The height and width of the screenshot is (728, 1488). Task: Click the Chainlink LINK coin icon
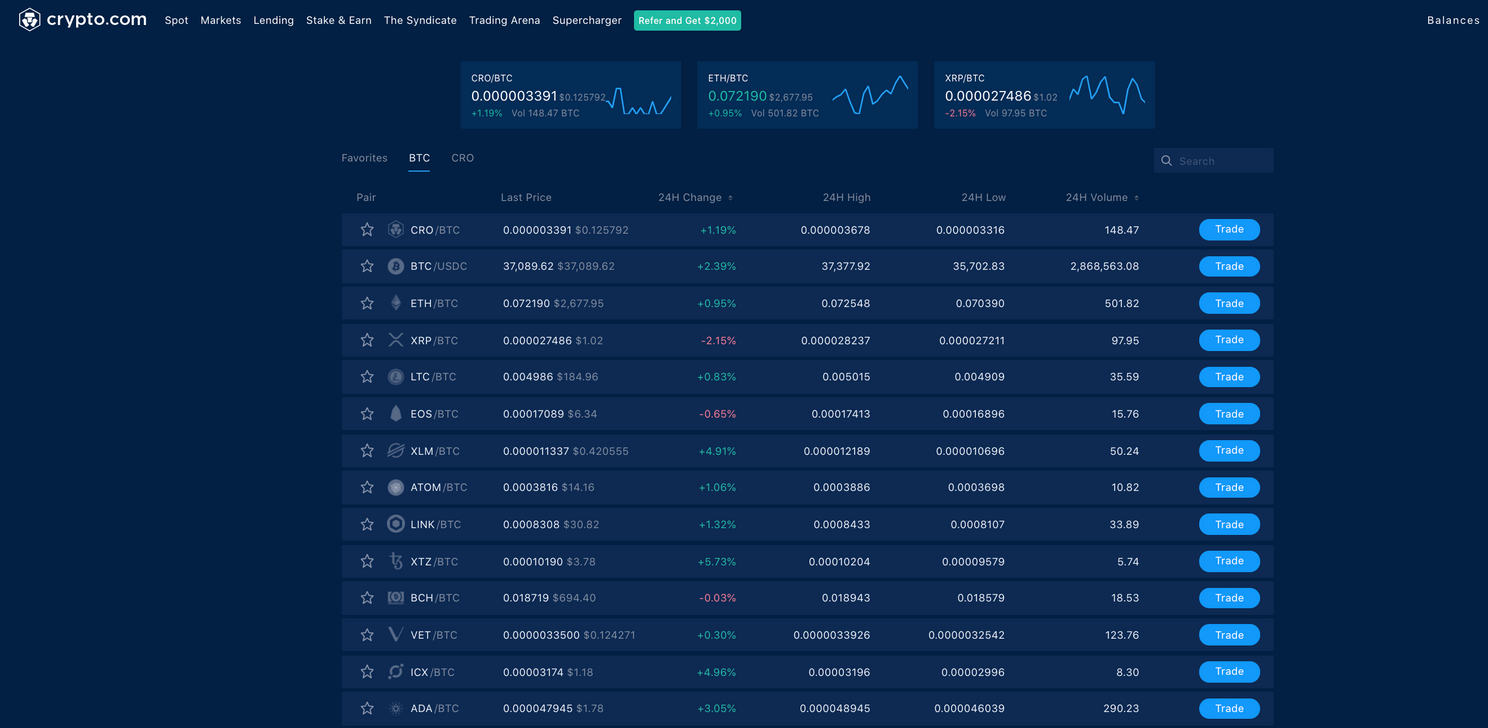tap(396, 524)
